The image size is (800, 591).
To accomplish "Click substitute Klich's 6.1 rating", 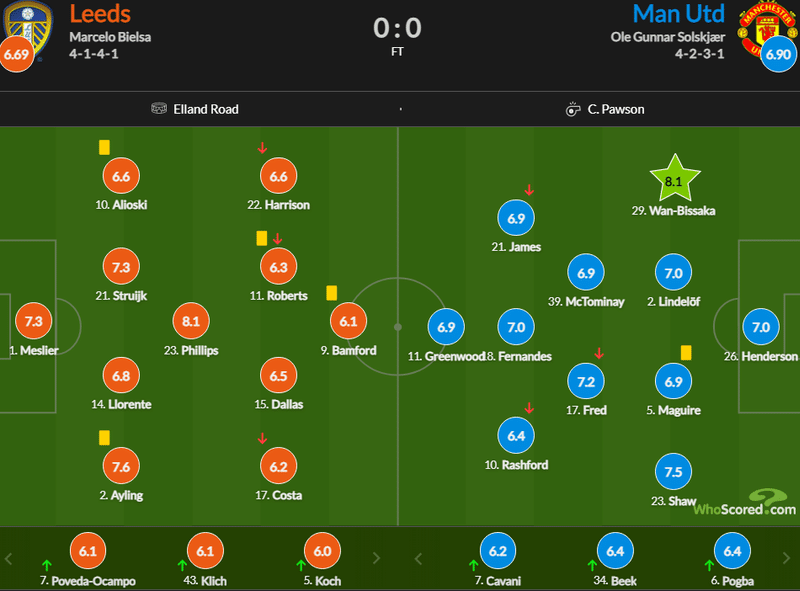I will (205, 551).
